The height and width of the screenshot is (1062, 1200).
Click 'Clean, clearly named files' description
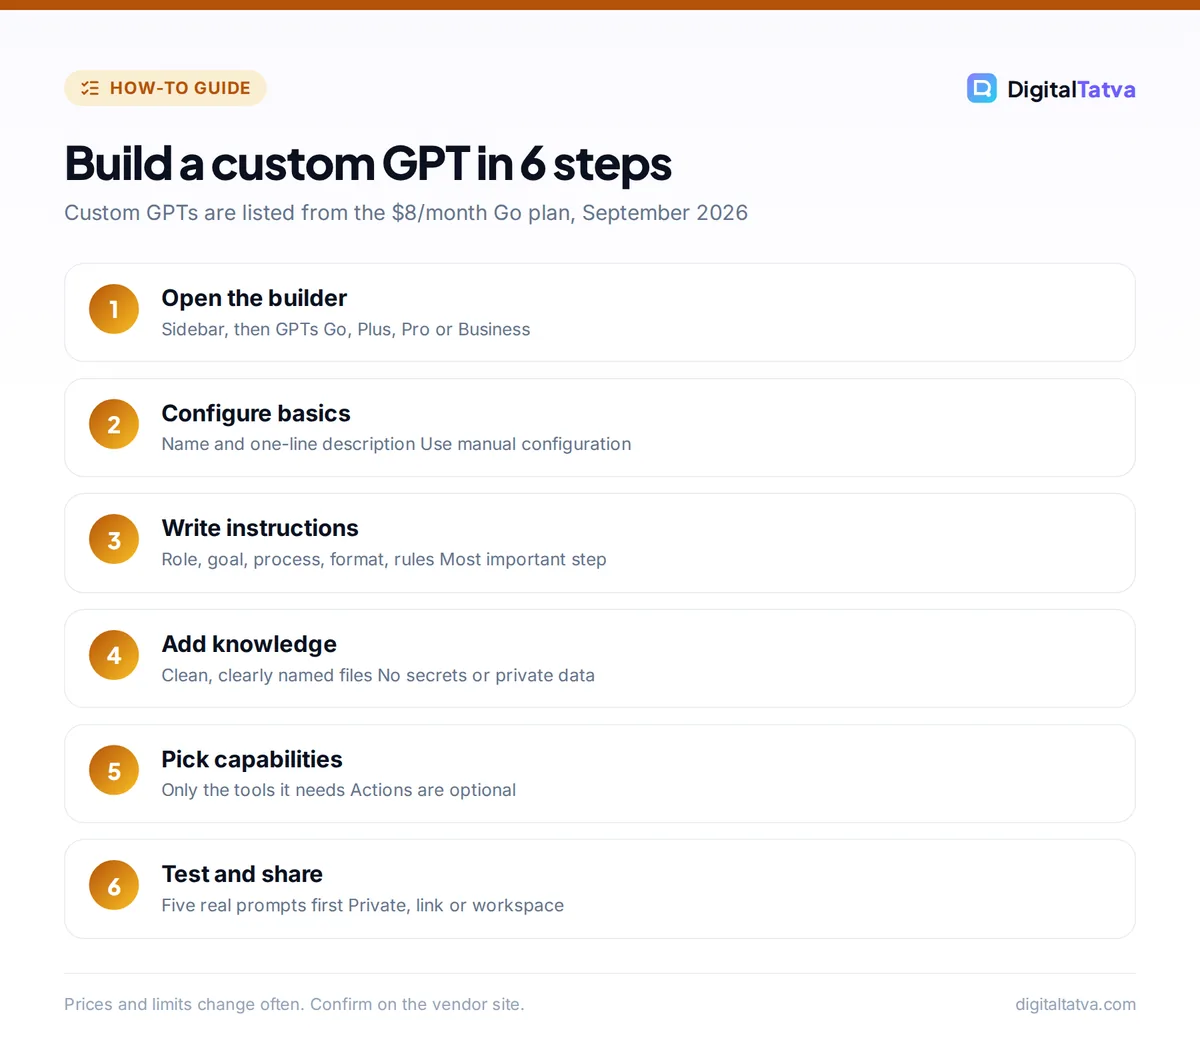coord(267,675)
